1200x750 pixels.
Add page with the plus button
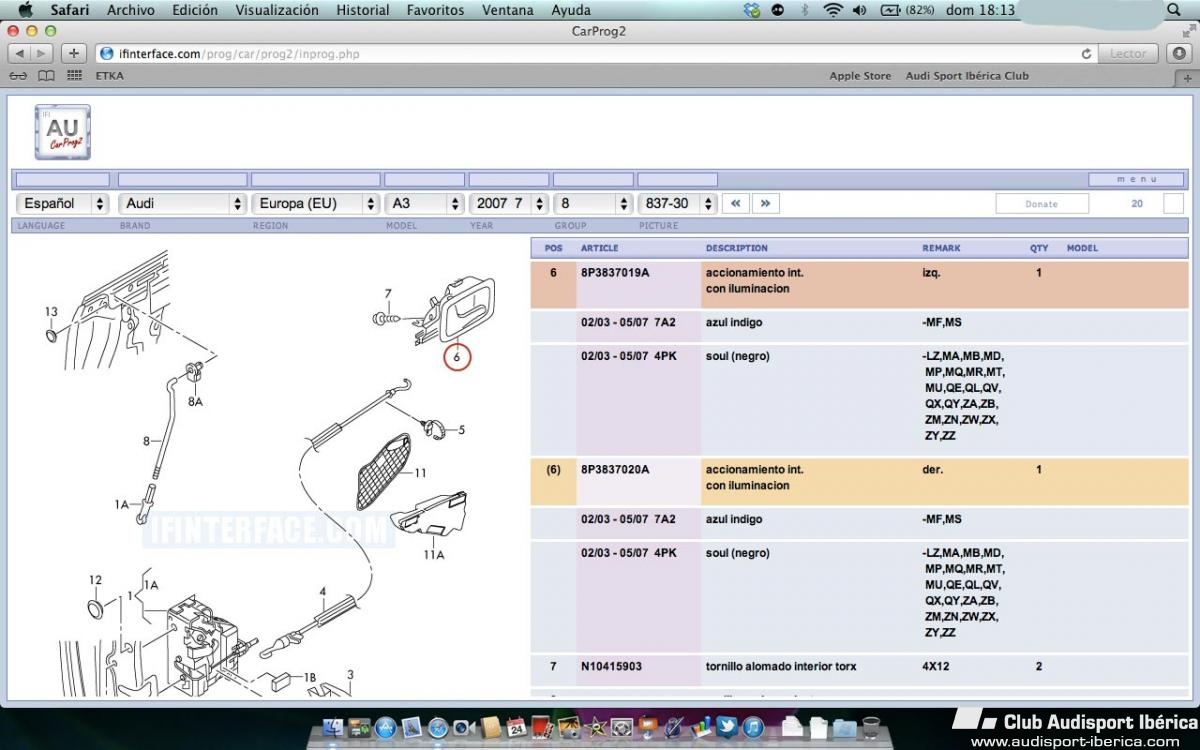pos(73,53)
